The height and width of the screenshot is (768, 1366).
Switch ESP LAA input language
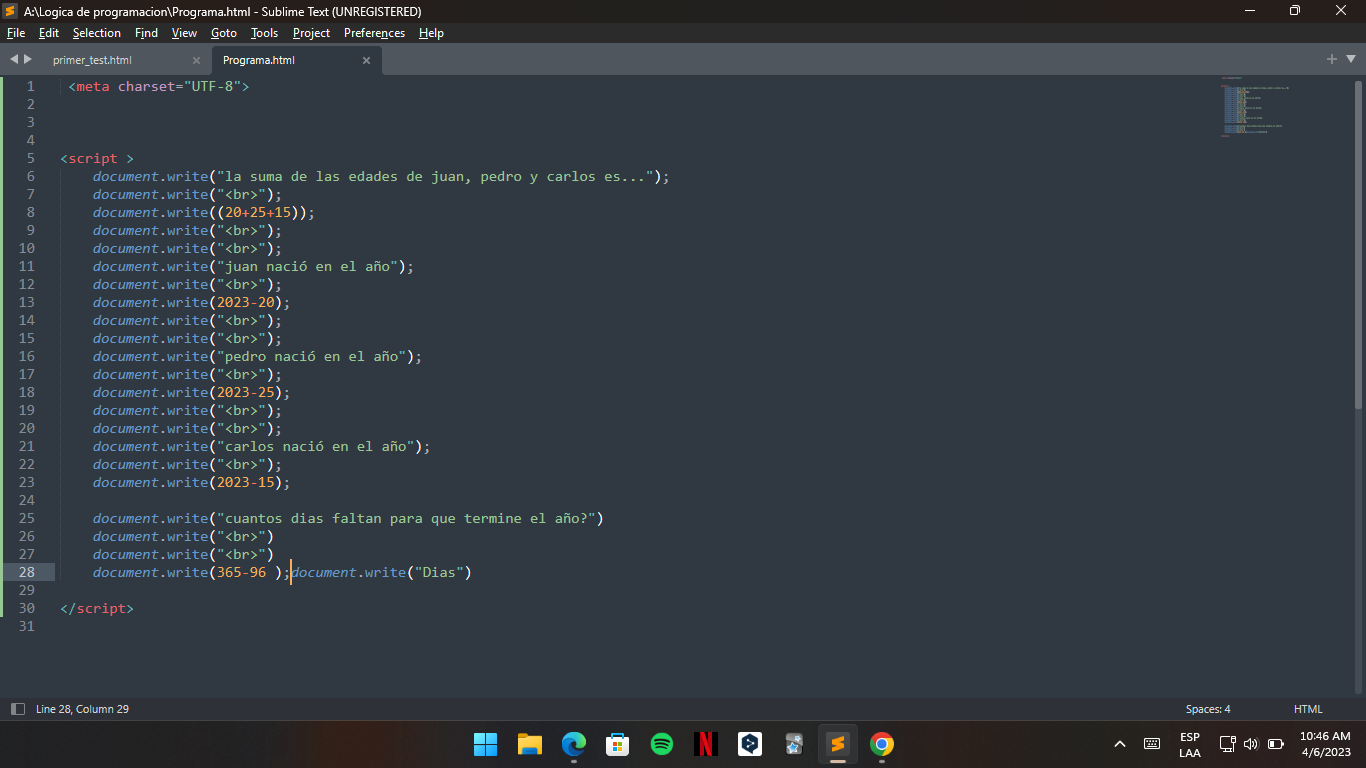tap(1190, 744)
